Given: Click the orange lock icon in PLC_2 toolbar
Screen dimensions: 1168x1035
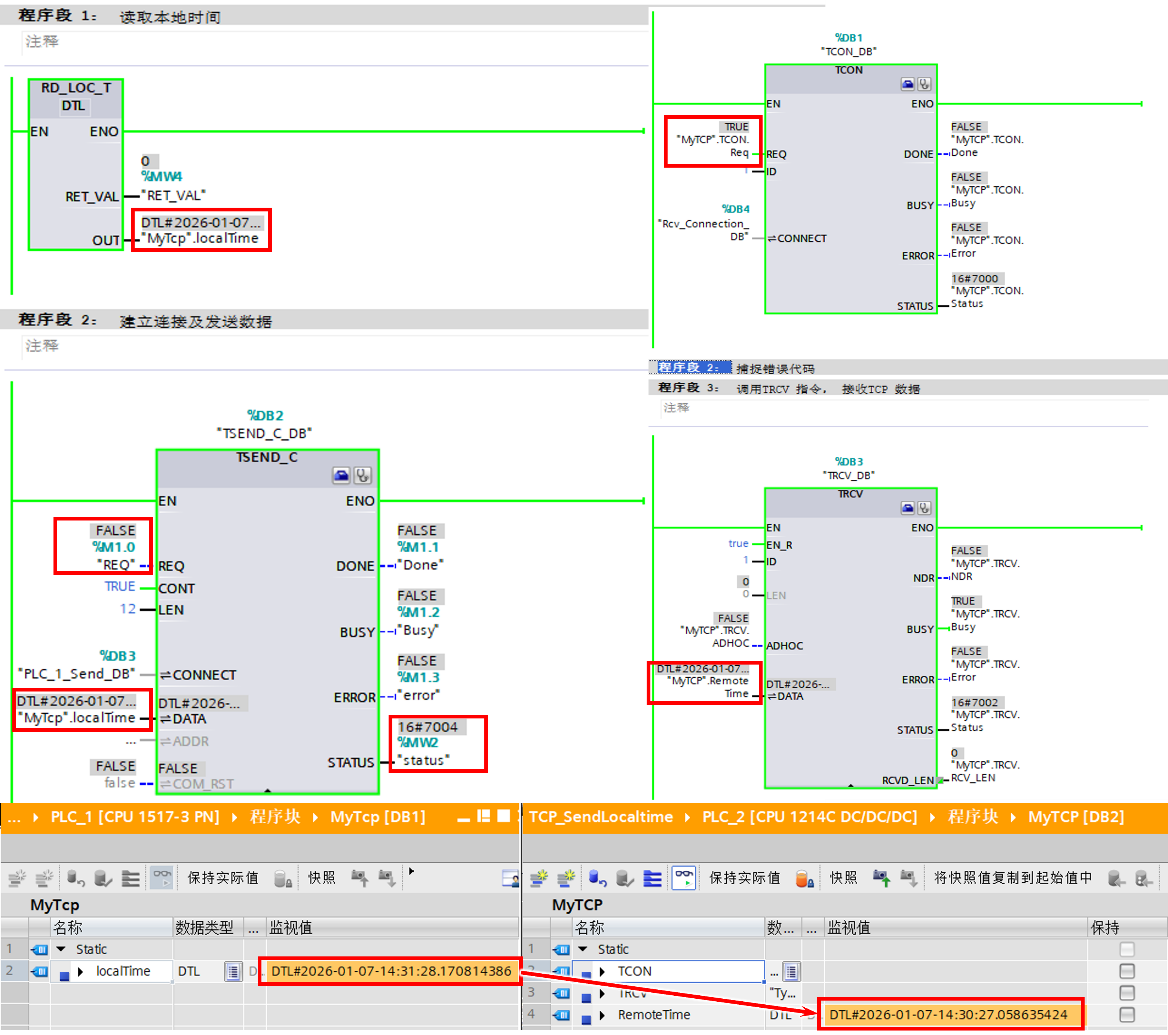Looking at the screenshot, I should pyautogui.click(x=803, y=877).
